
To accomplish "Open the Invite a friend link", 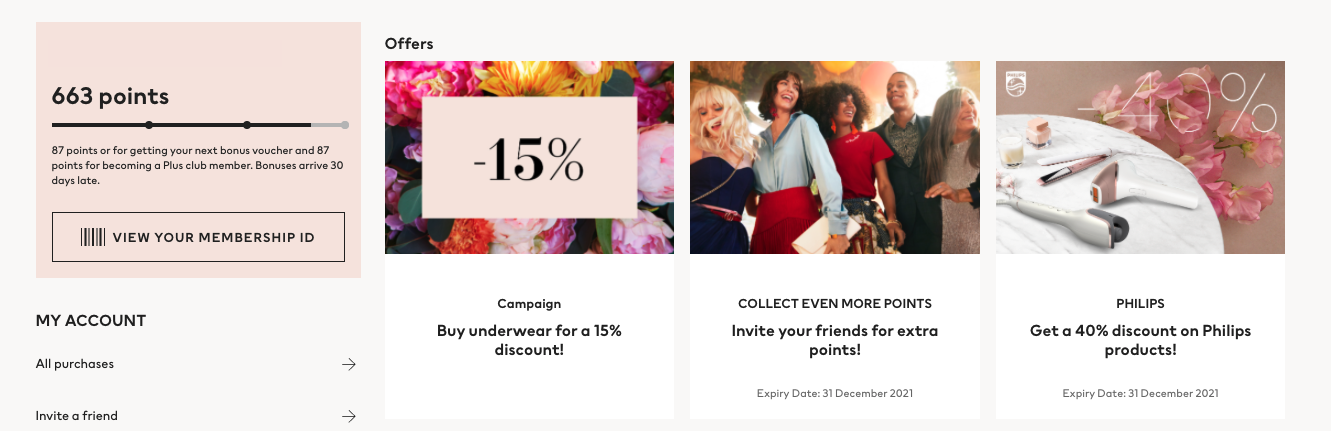I will (76, 416).
